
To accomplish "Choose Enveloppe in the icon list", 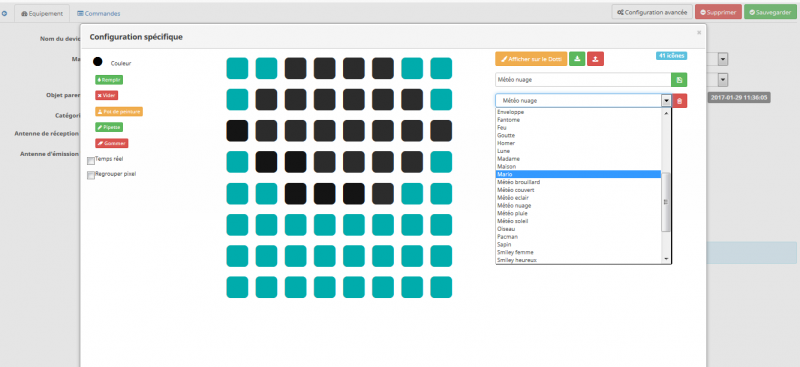I will [x=578, y=112].
